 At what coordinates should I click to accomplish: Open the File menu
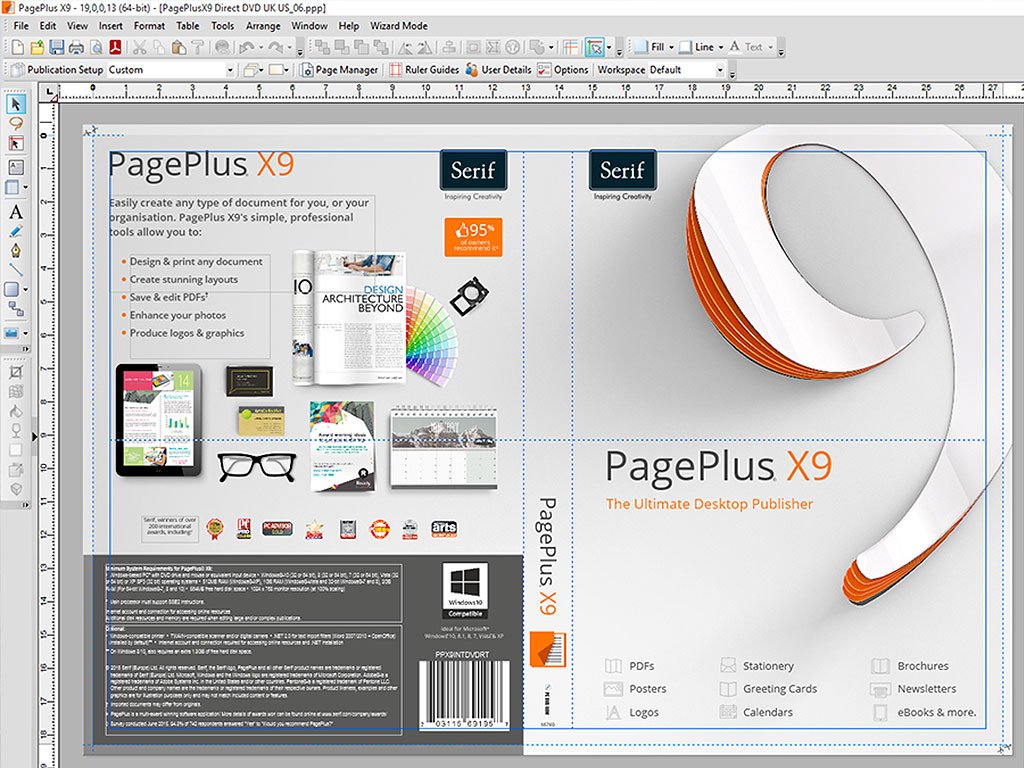[x=21, y=25]
